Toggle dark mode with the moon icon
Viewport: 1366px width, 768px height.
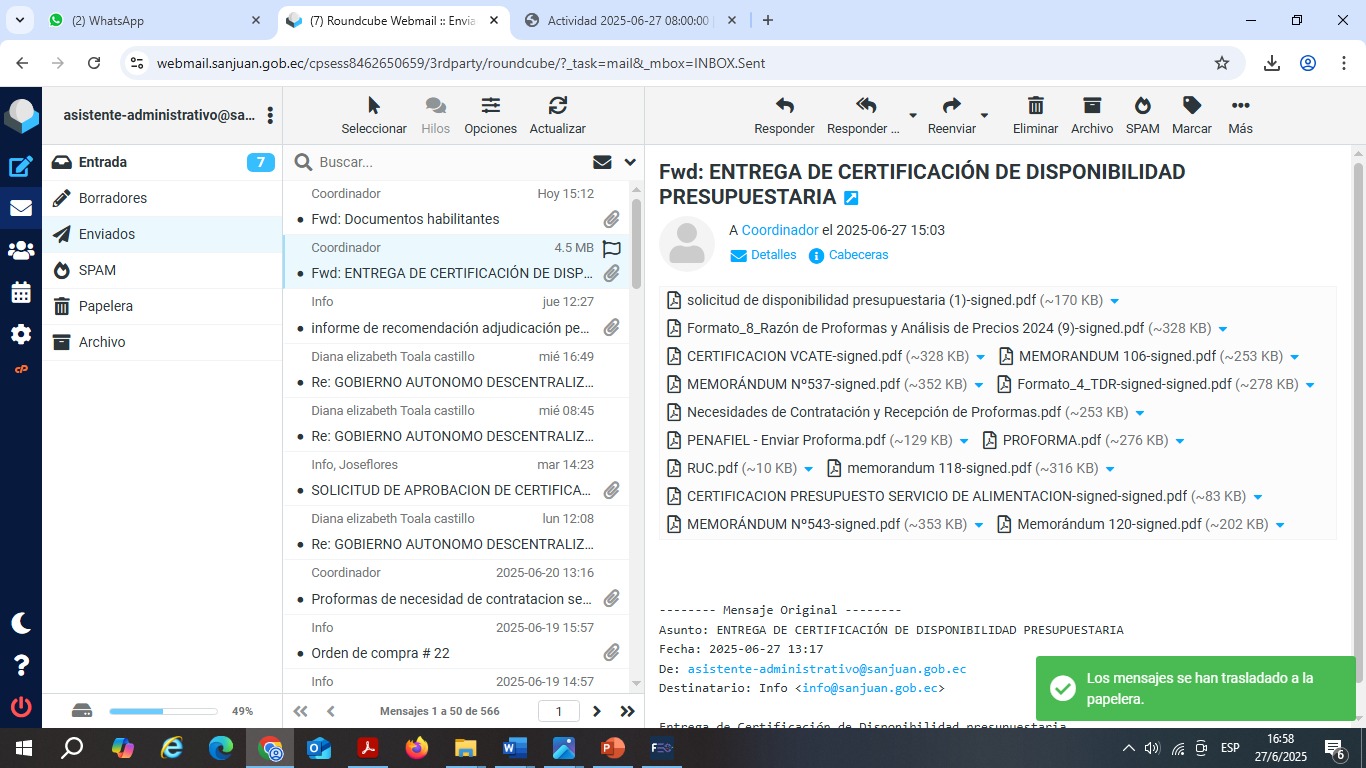click(x=21, y=623)
